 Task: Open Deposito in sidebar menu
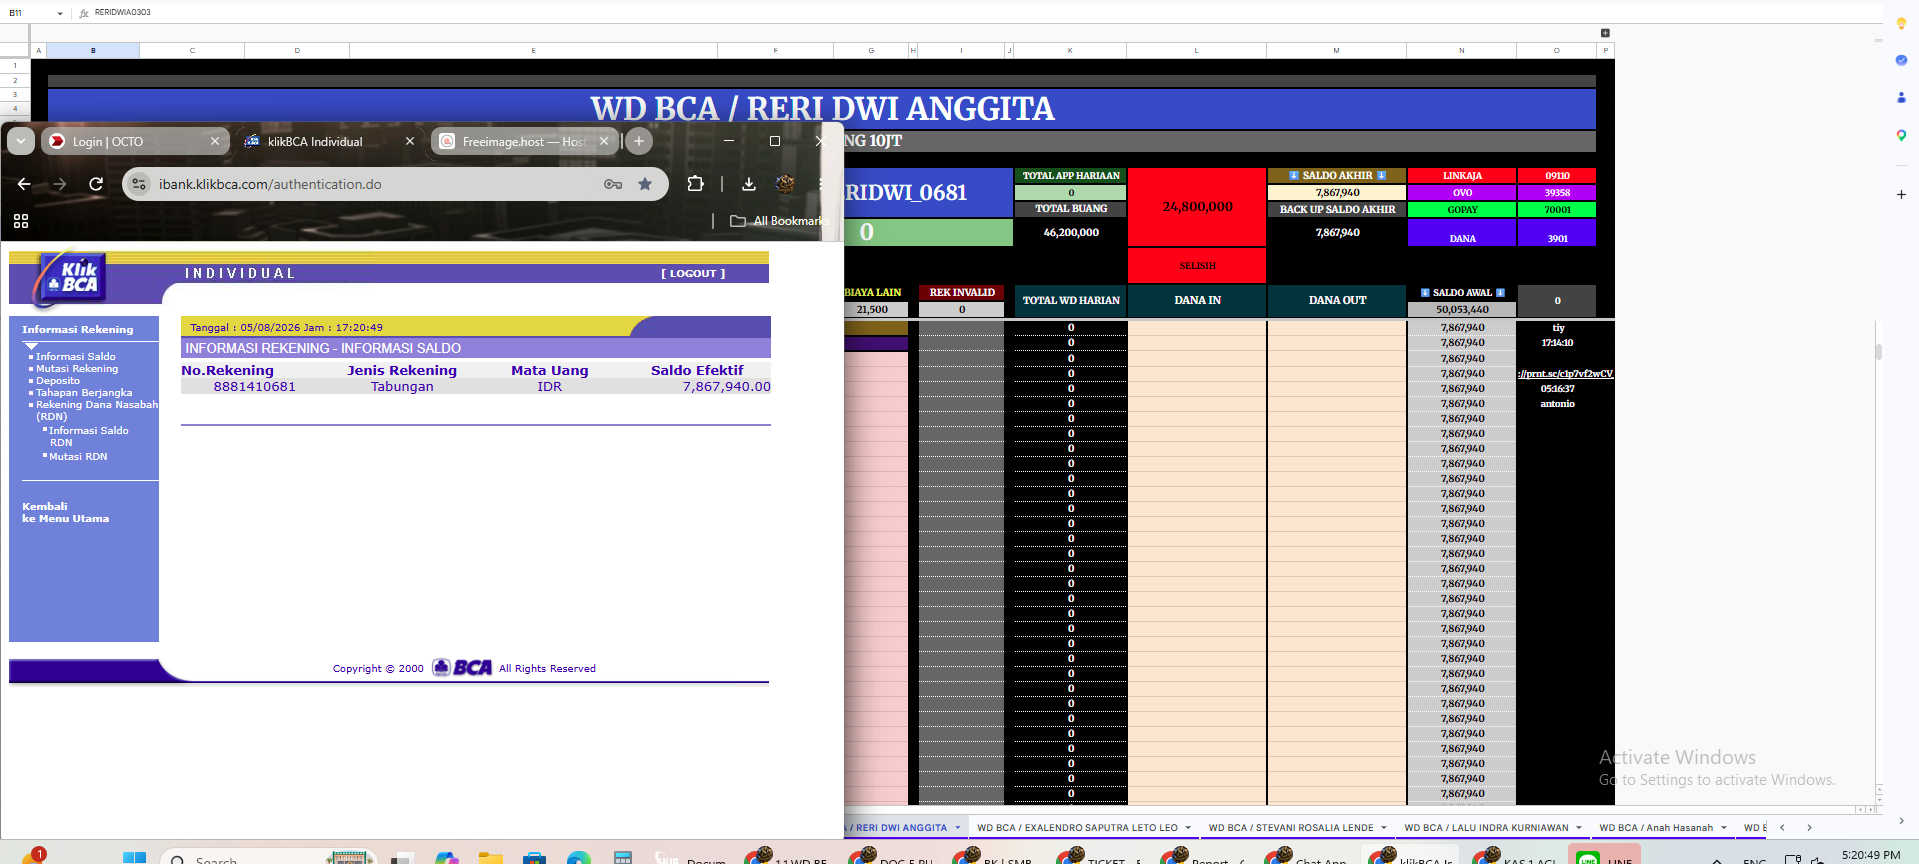(58, 380)
